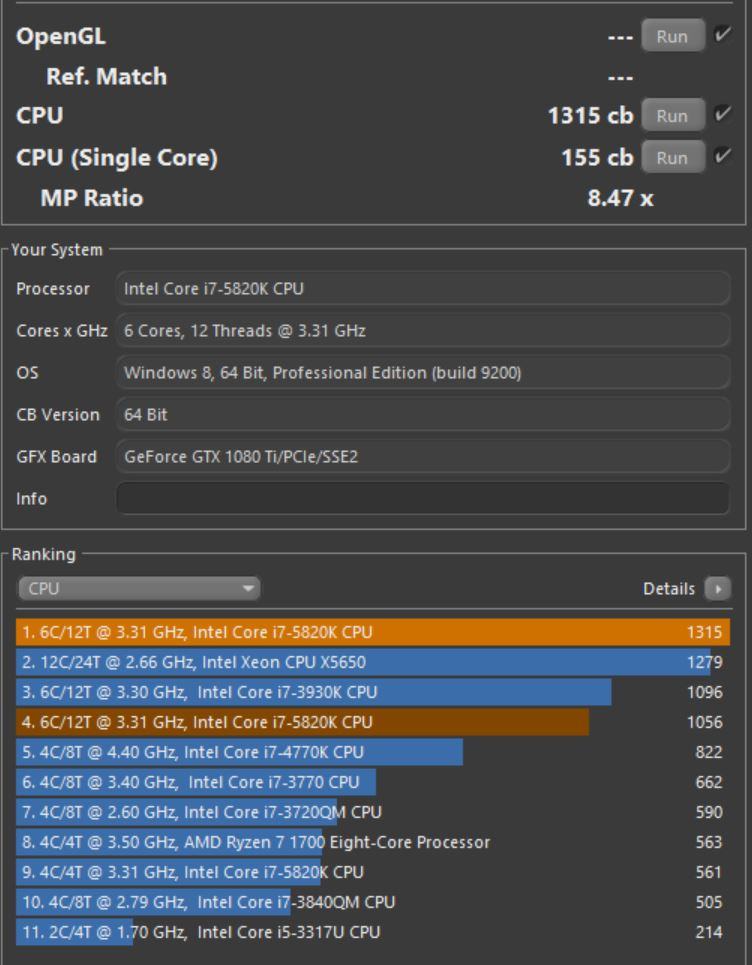Click the OS field showing Windows 8
Screen dimensions: 752x965
pyautogui.click(x=423, y=374)
